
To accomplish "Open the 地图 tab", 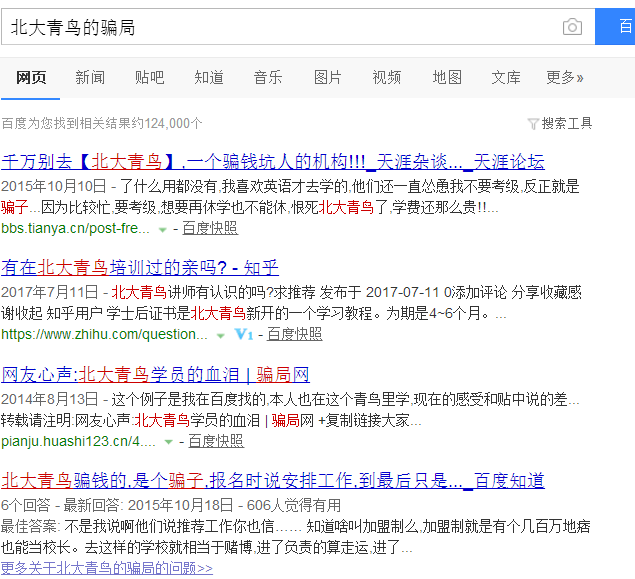I will coord(447,77).
